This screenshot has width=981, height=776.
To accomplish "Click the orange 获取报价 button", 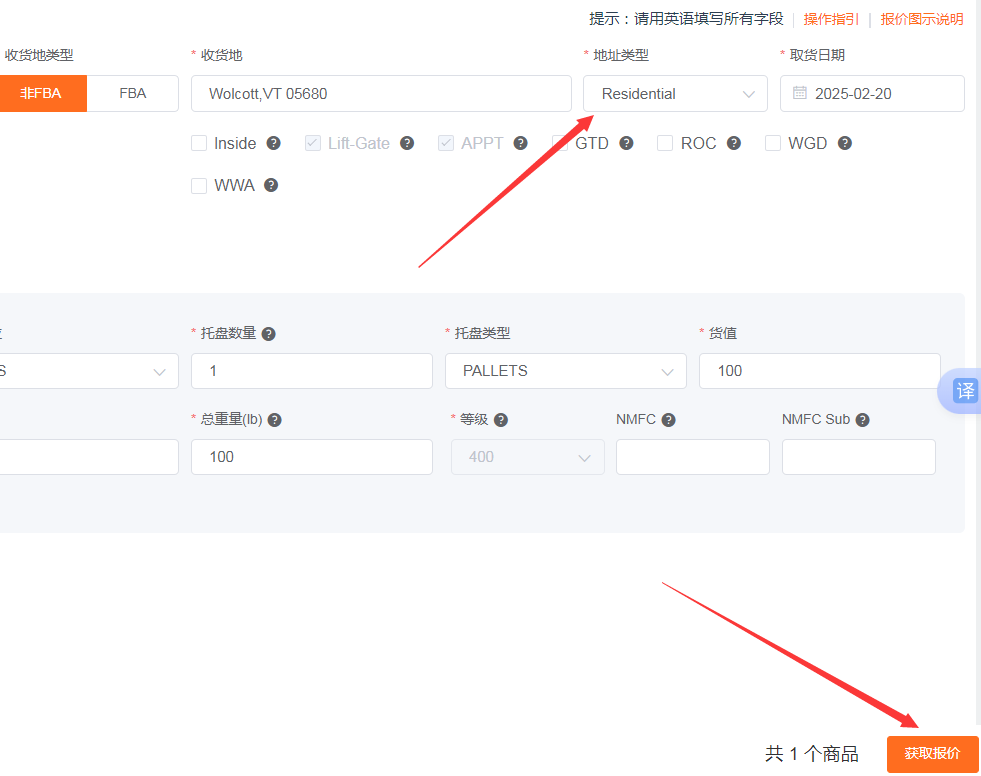I will (x=932, y=754).
